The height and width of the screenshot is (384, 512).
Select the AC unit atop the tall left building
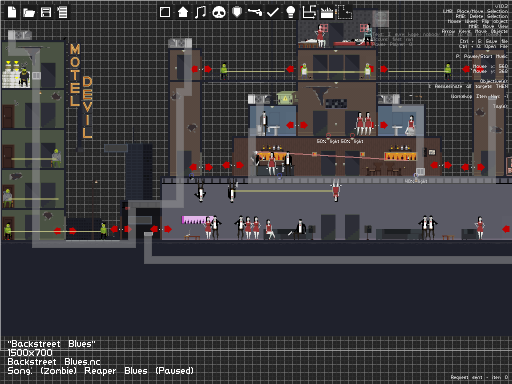pyautogui.click(x=180, y=43)
